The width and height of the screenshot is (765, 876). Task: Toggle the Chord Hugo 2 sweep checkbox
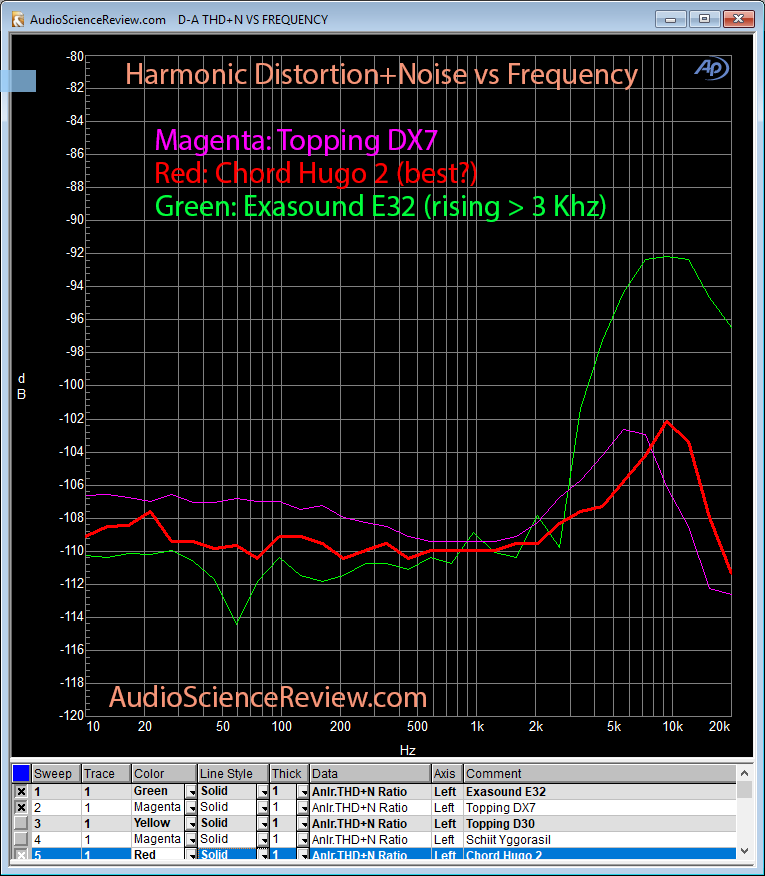coord(21,854)
